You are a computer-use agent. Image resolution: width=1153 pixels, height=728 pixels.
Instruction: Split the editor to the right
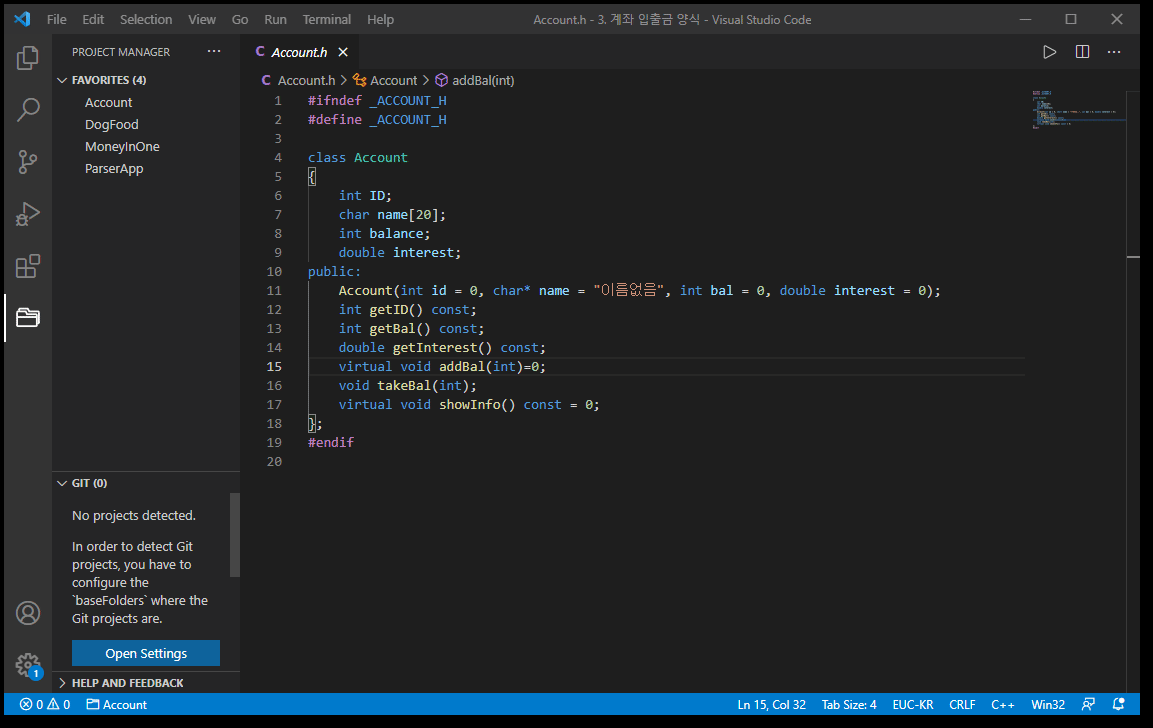(1082, 52)
